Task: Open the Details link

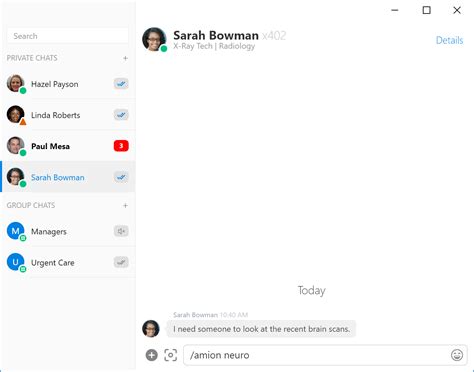Action: pyautogui.click(x=449, y=40)
